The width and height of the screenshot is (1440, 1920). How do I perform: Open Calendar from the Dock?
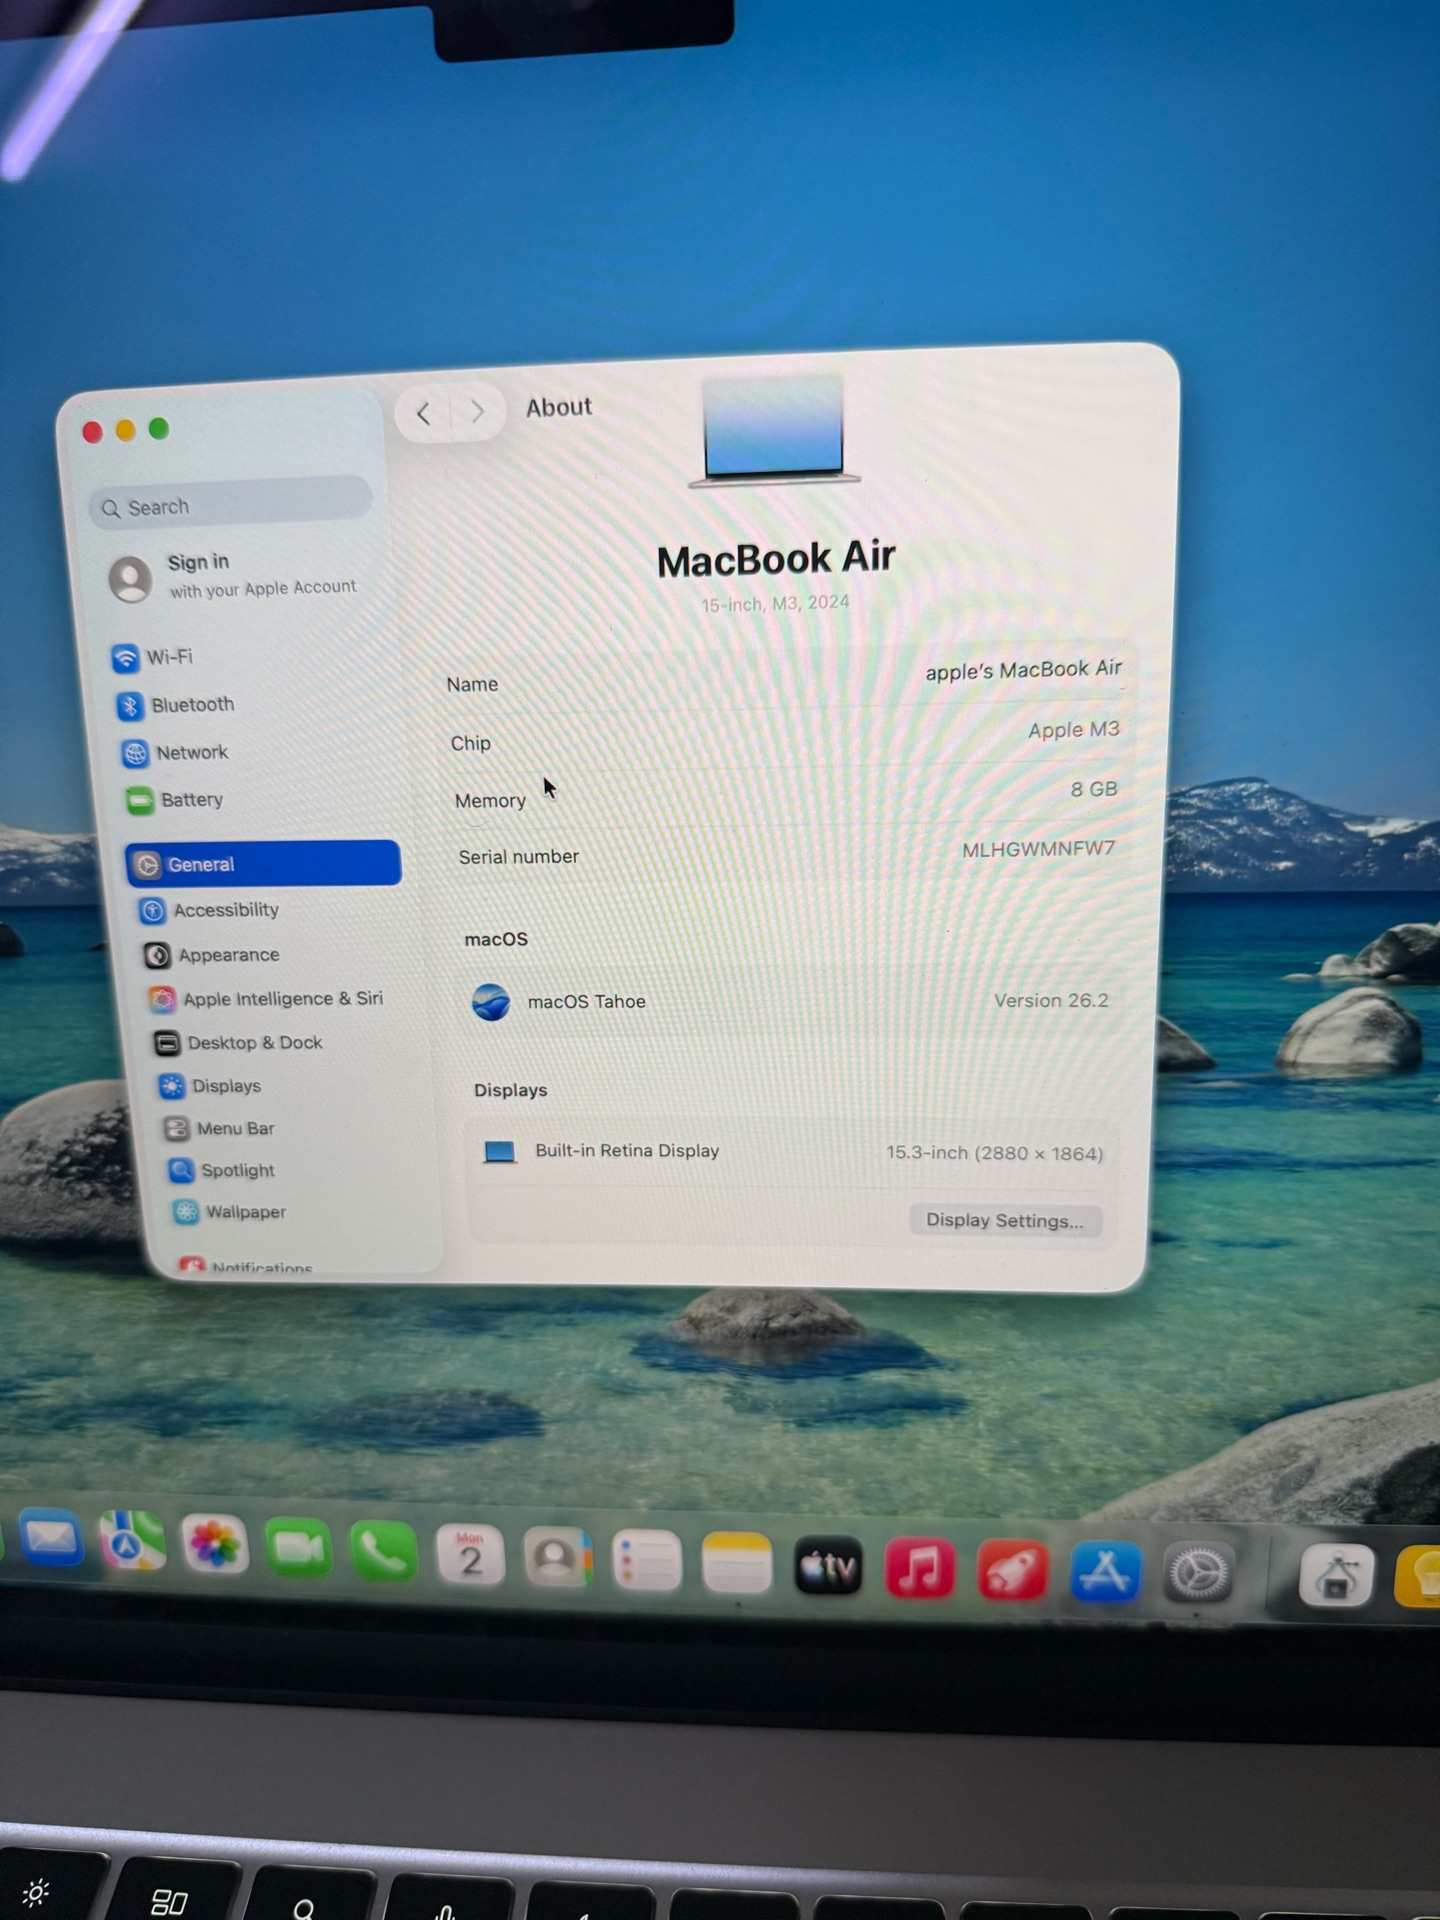[x=470, y=1555]
